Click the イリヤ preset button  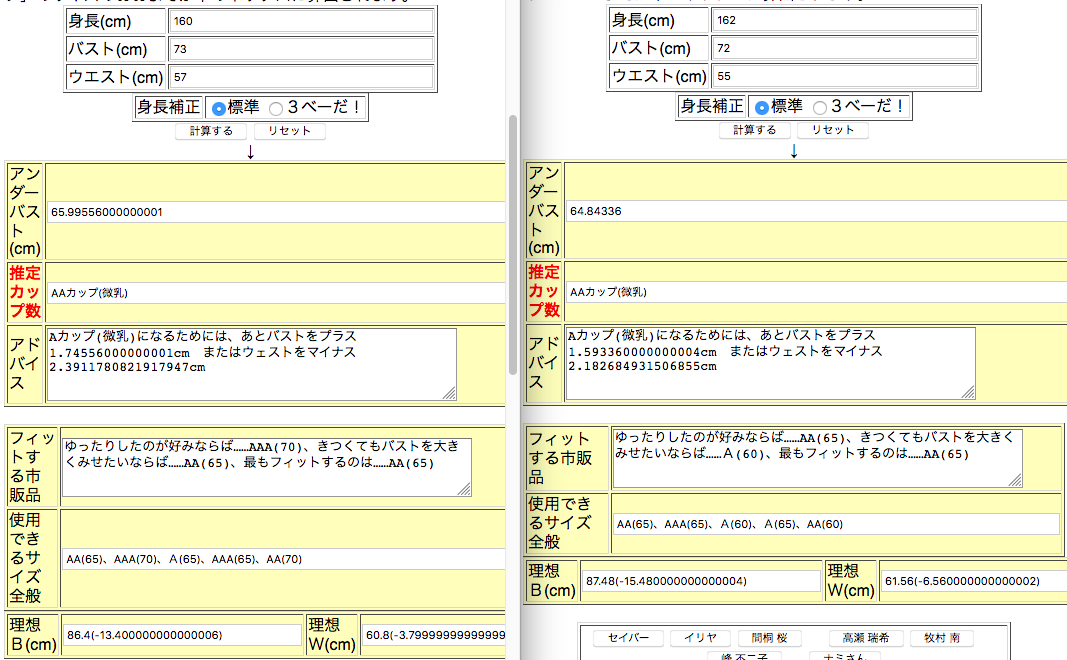point(700,638)
